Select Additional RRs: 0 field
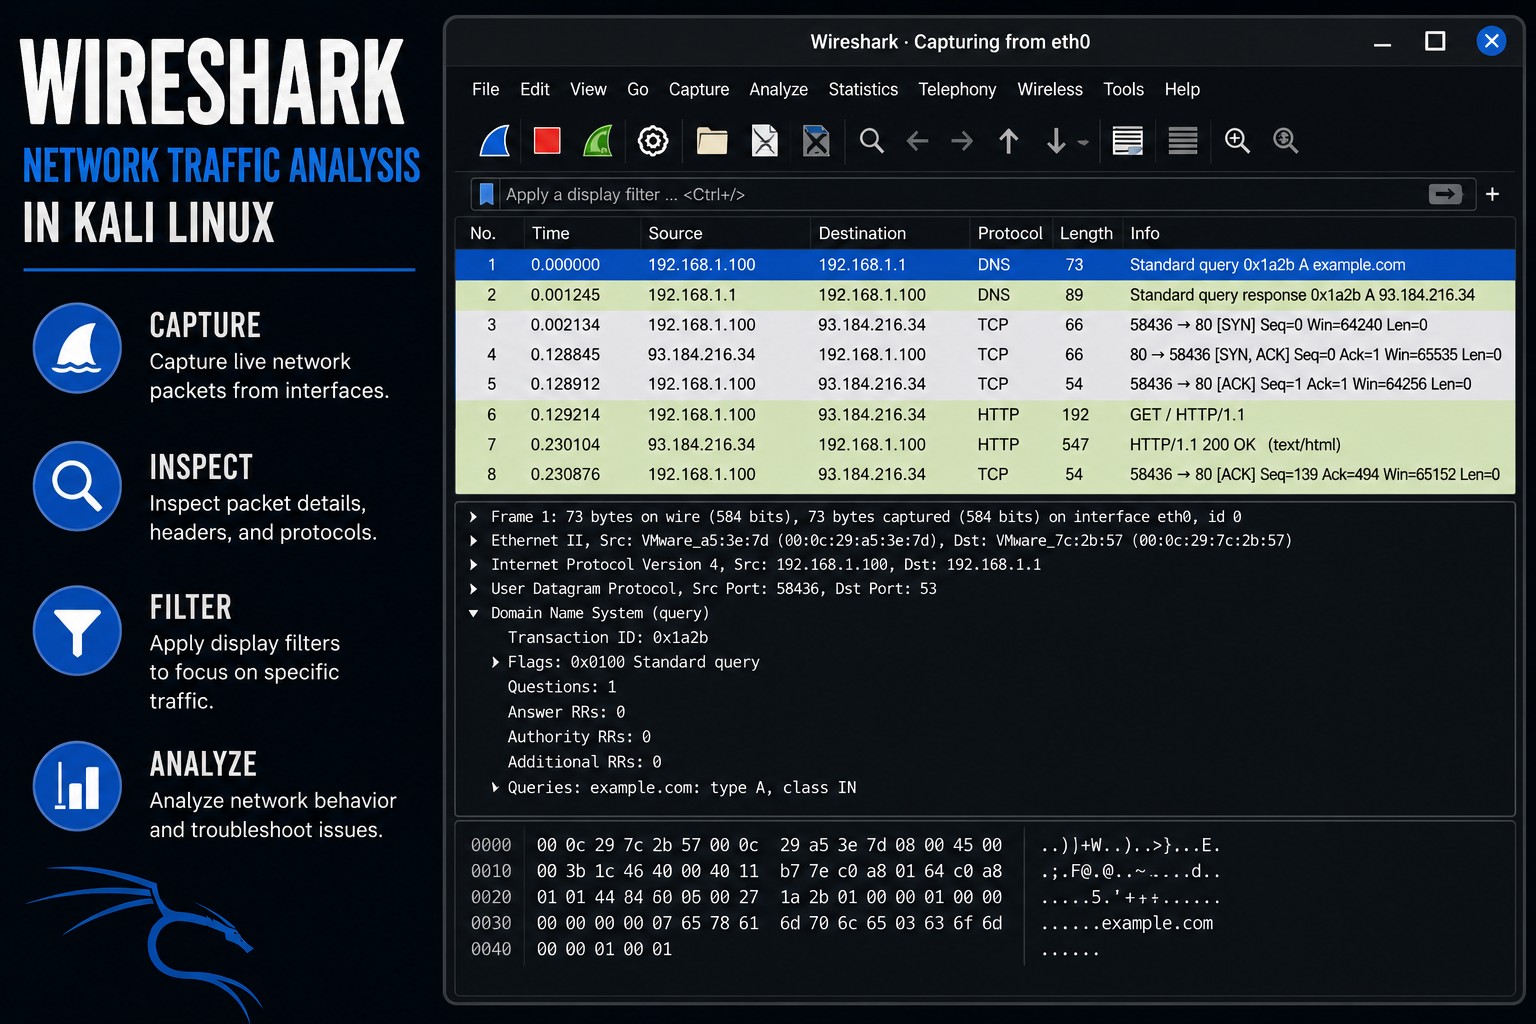 [x=584, y=762]
